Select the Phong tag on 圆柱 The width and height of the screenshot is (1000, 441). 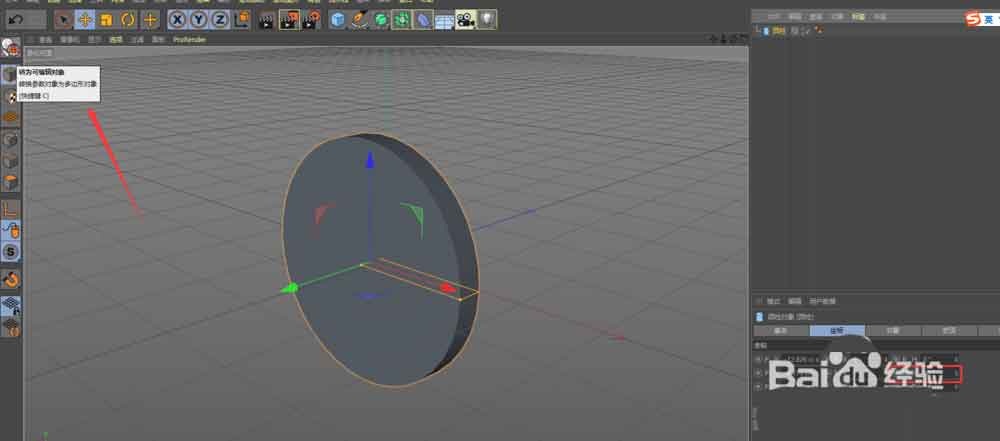pos(819,30)
